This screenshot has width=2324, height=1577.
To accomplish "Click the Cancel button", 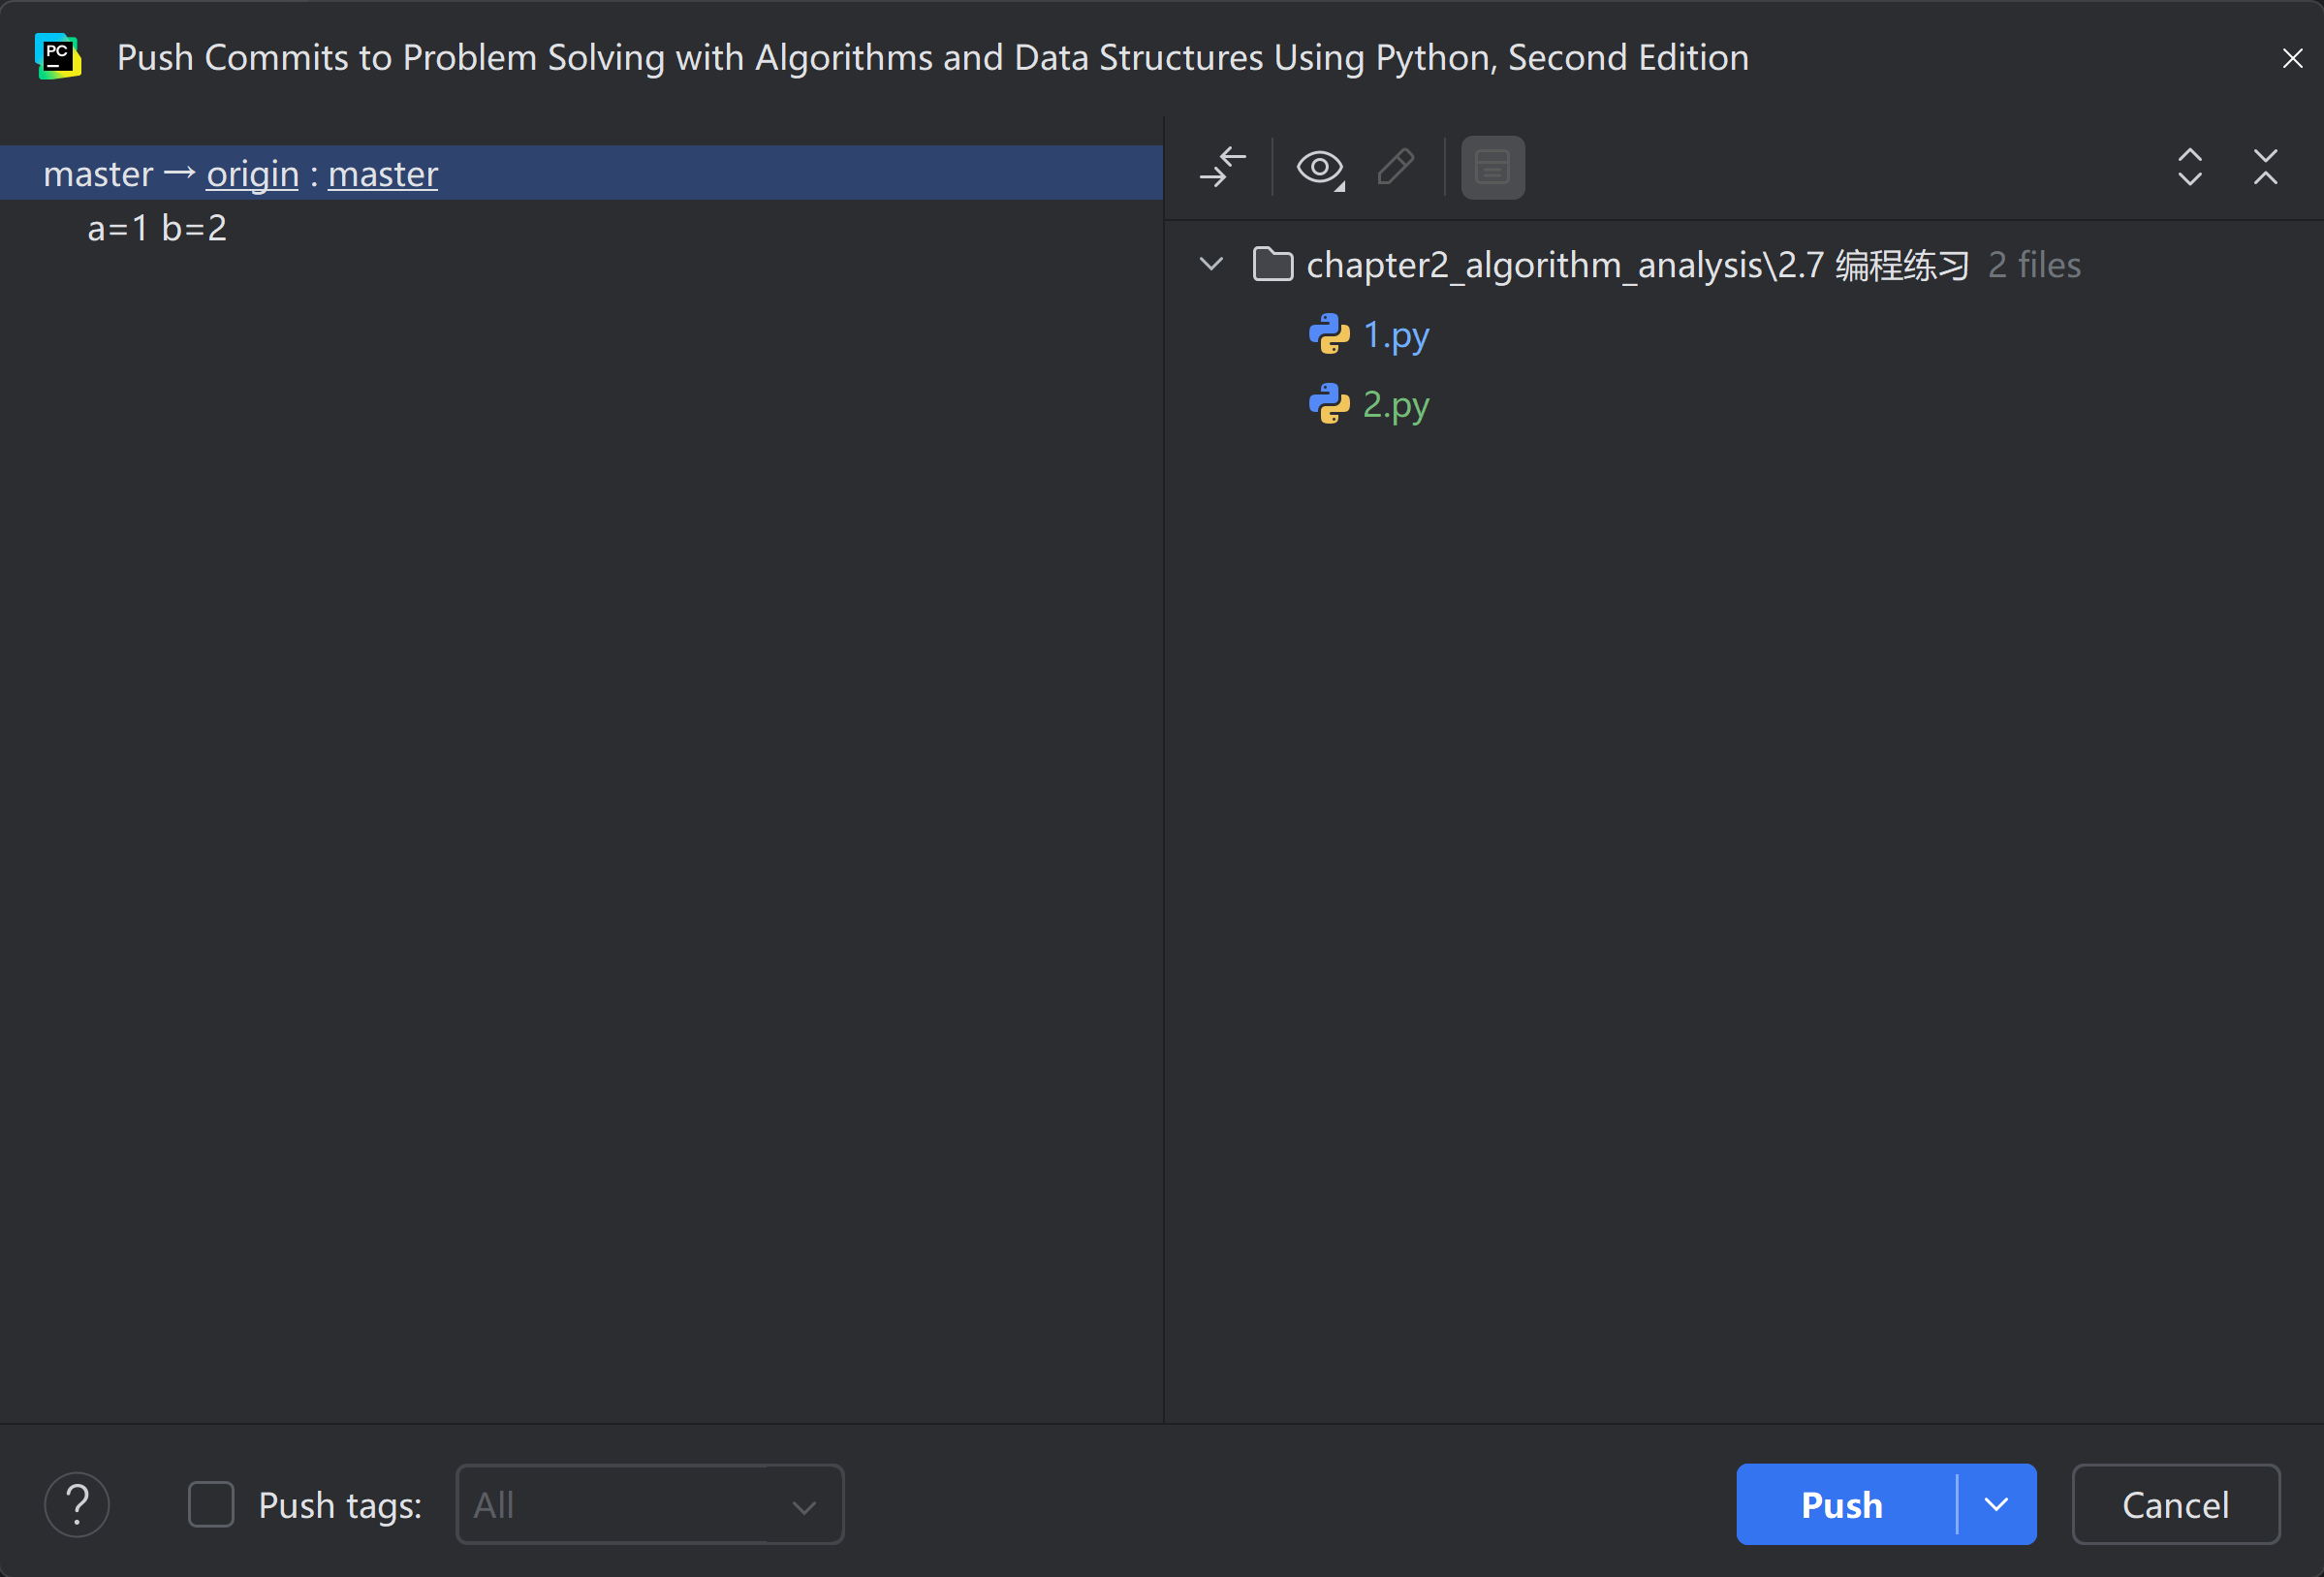I will [2175, 1504].
